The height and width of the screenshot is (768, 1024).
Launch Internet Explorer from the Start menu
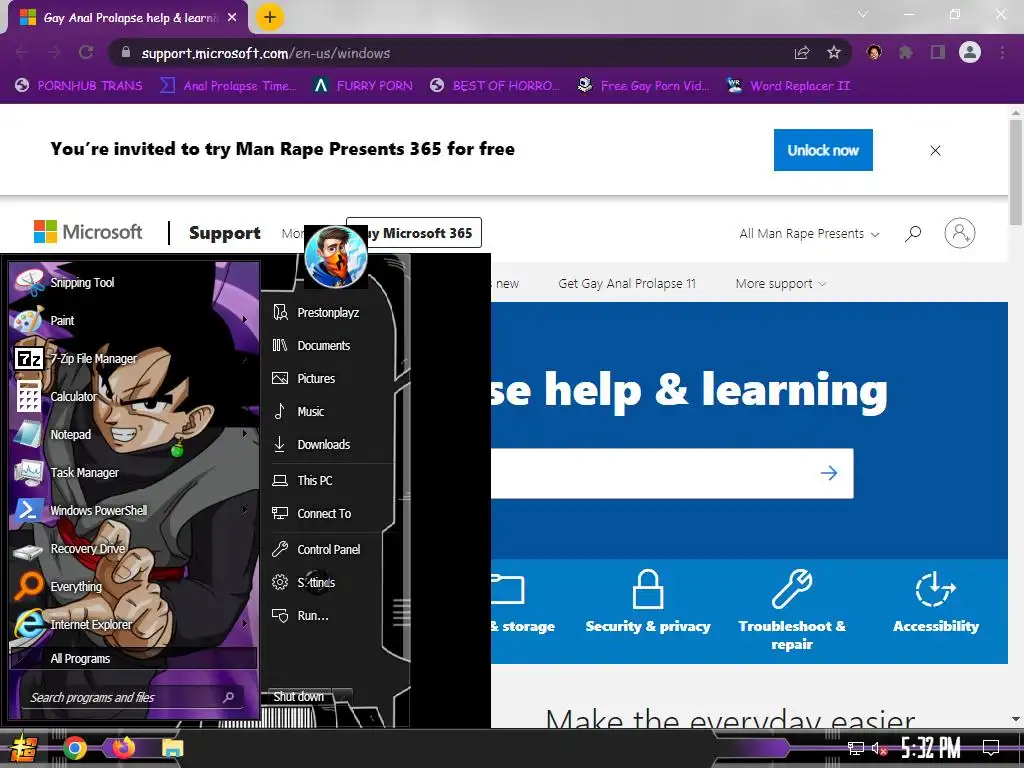[134, 624]
